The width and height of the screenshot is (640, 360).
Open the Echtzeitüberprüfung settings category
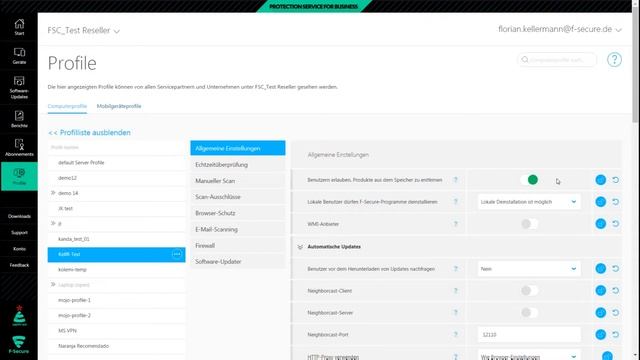tap(238, 164)
